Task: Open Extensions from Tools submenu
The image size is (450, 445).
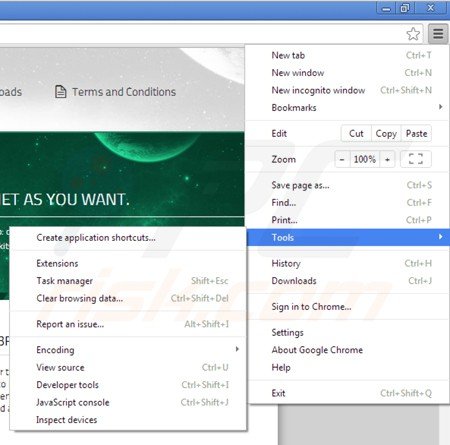Action: [x=128, y=263]
